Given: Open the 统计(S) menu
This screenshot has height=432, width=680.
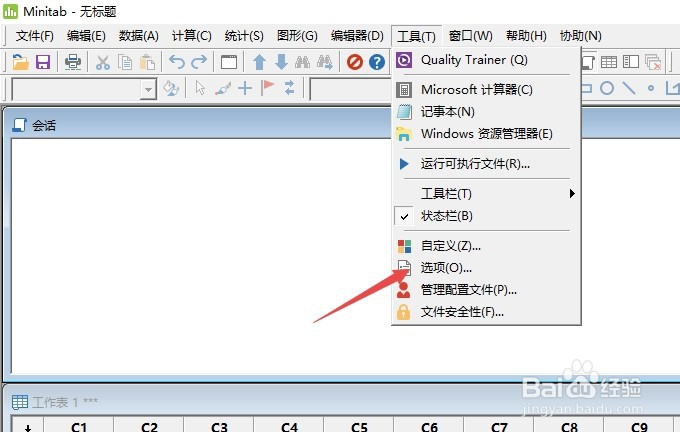Looking at the screenshot, I should click(244, 36).
